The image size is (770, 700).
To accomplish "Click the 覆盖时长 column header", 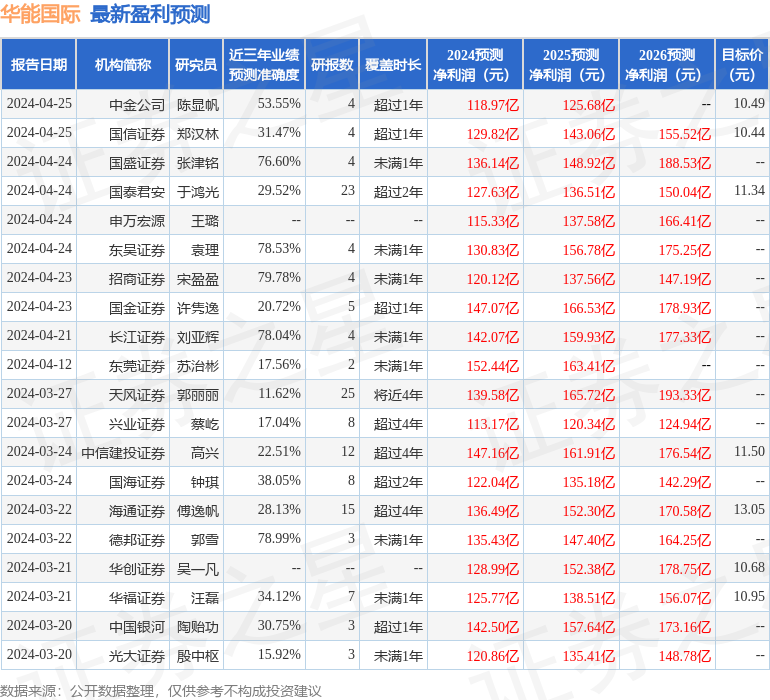I will pyautogui.click(x=393, y=64).
